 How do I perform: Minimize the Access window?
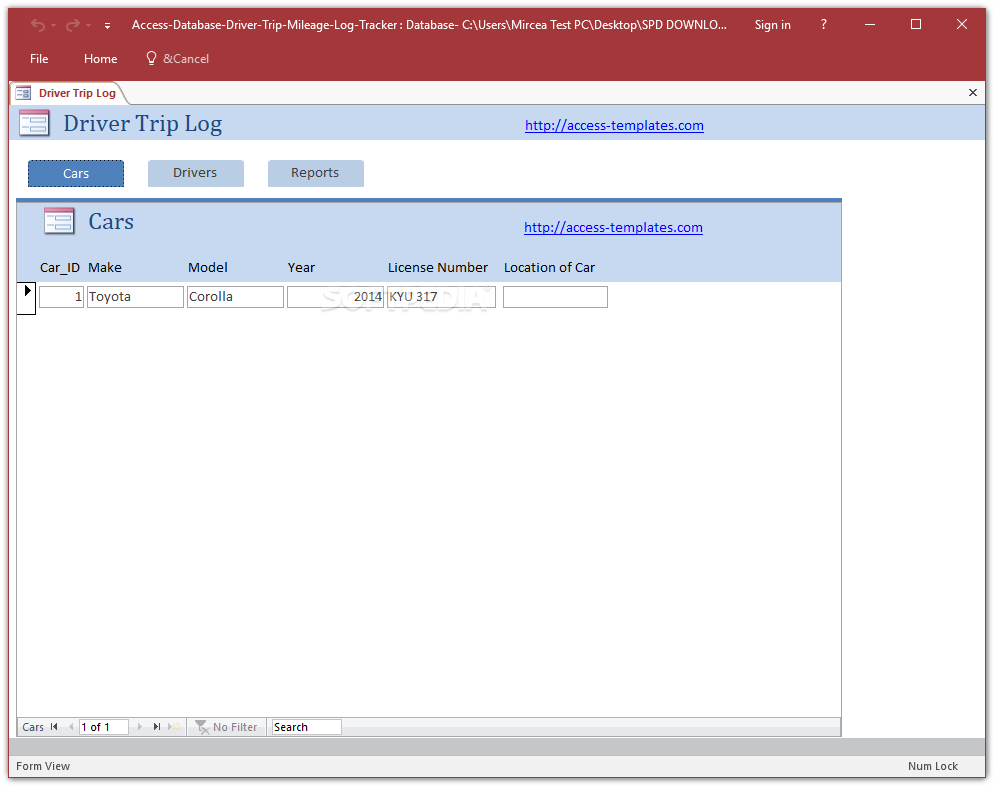[x=870, y=24]
